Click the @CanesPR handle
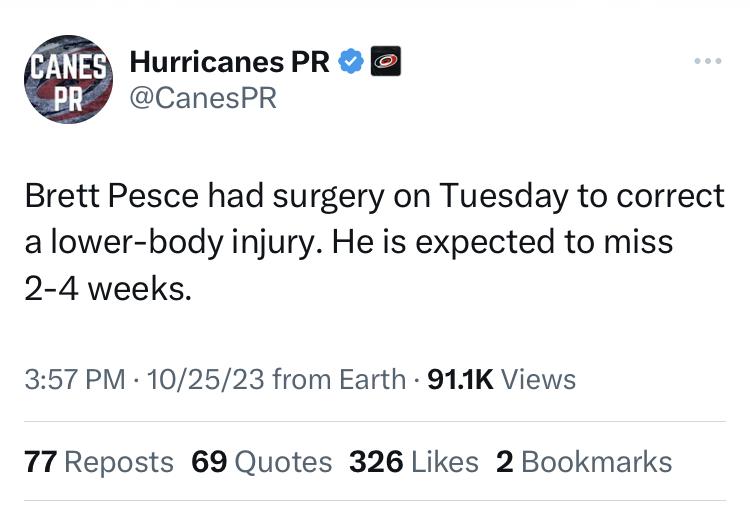 pyautogui.click(x=203, y=98)
